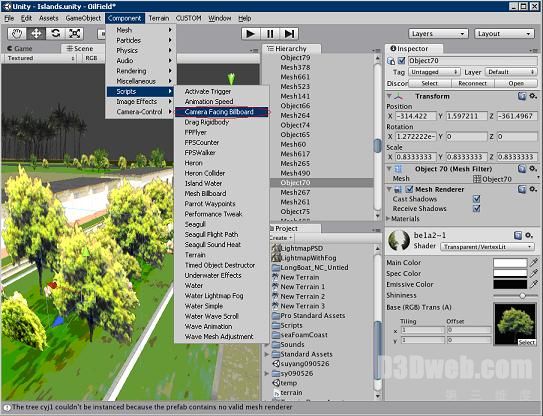Open the Layer Default dropdown
The height and width of the screenshot is (416, 543).
(x=510, y=72)
